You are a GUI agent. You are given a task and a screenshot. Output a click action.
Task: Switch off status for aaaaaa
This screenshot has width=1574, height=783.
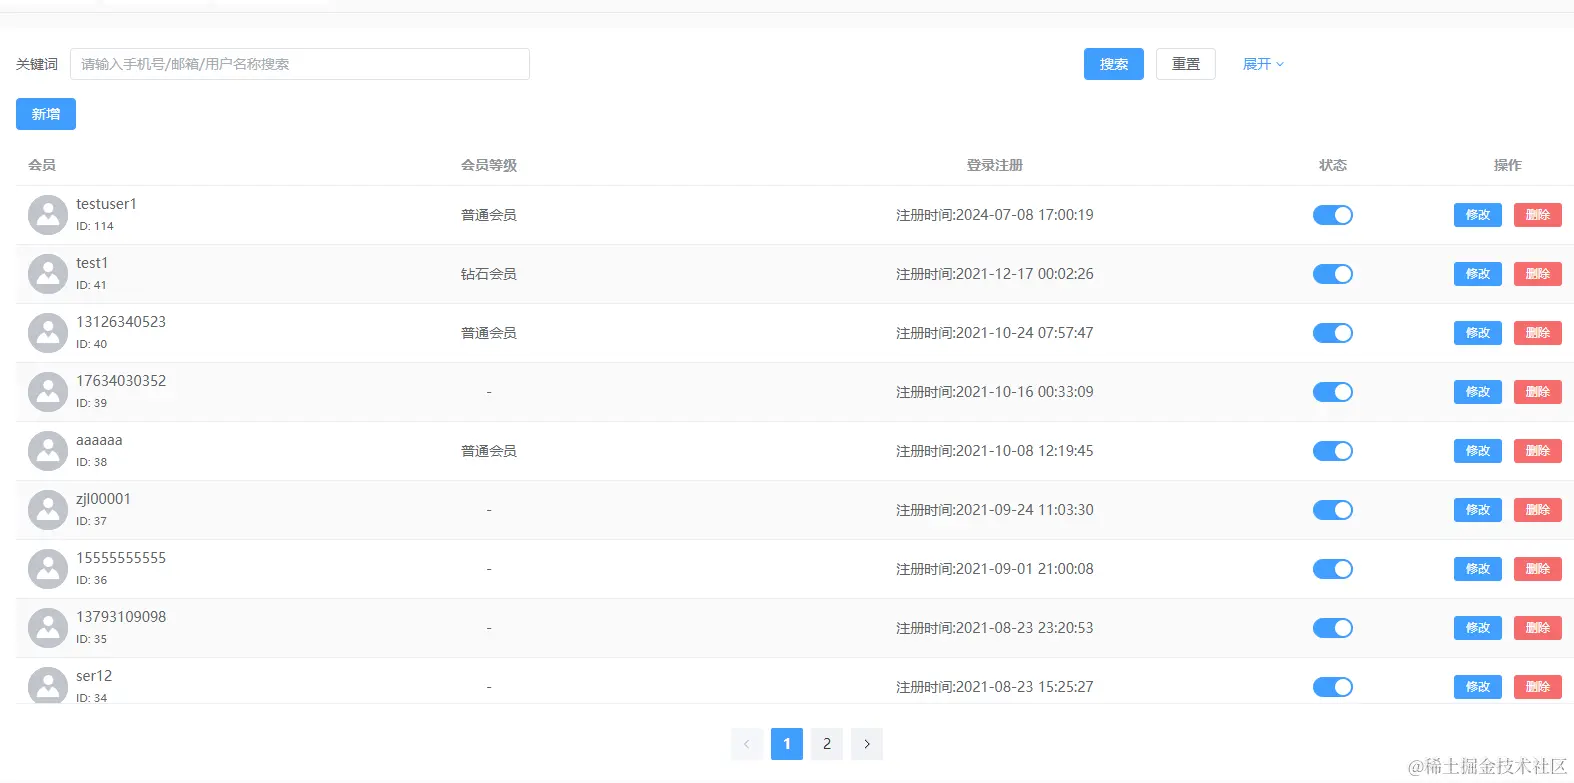[x=1333, y=451]
